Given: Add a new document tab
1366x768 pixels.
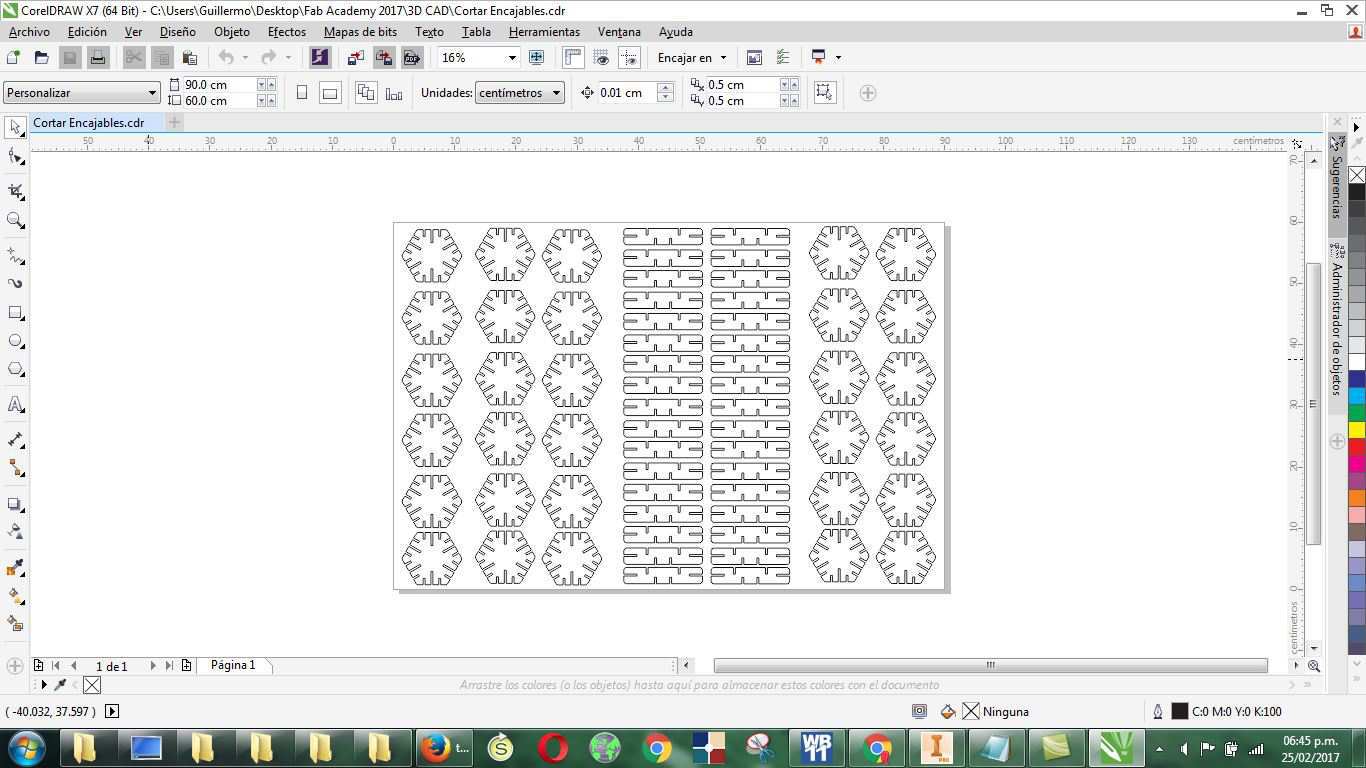Looking at the screenshot, I should coord(174,123).
